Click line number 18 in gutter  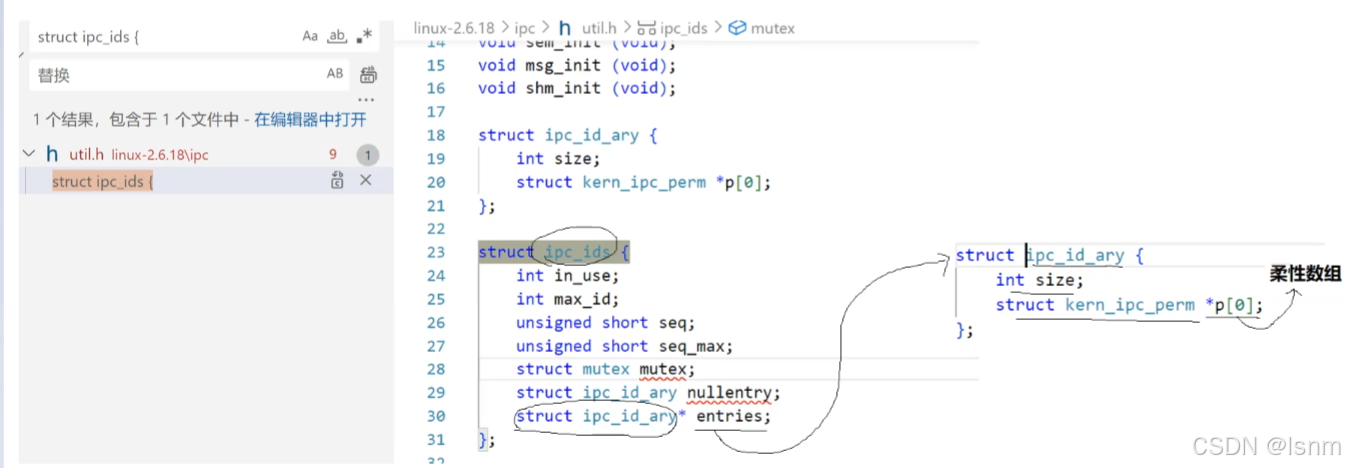click(435, 135)
